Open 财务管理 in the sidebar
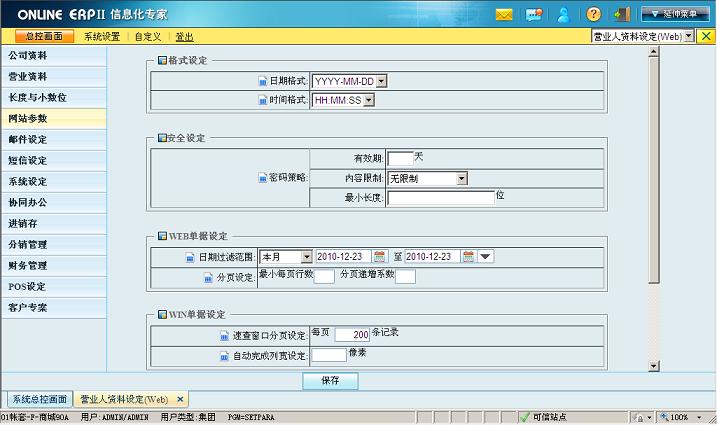The height and width of the screenshot is (425, 717). pyautogui.click(x=28, y=265)
